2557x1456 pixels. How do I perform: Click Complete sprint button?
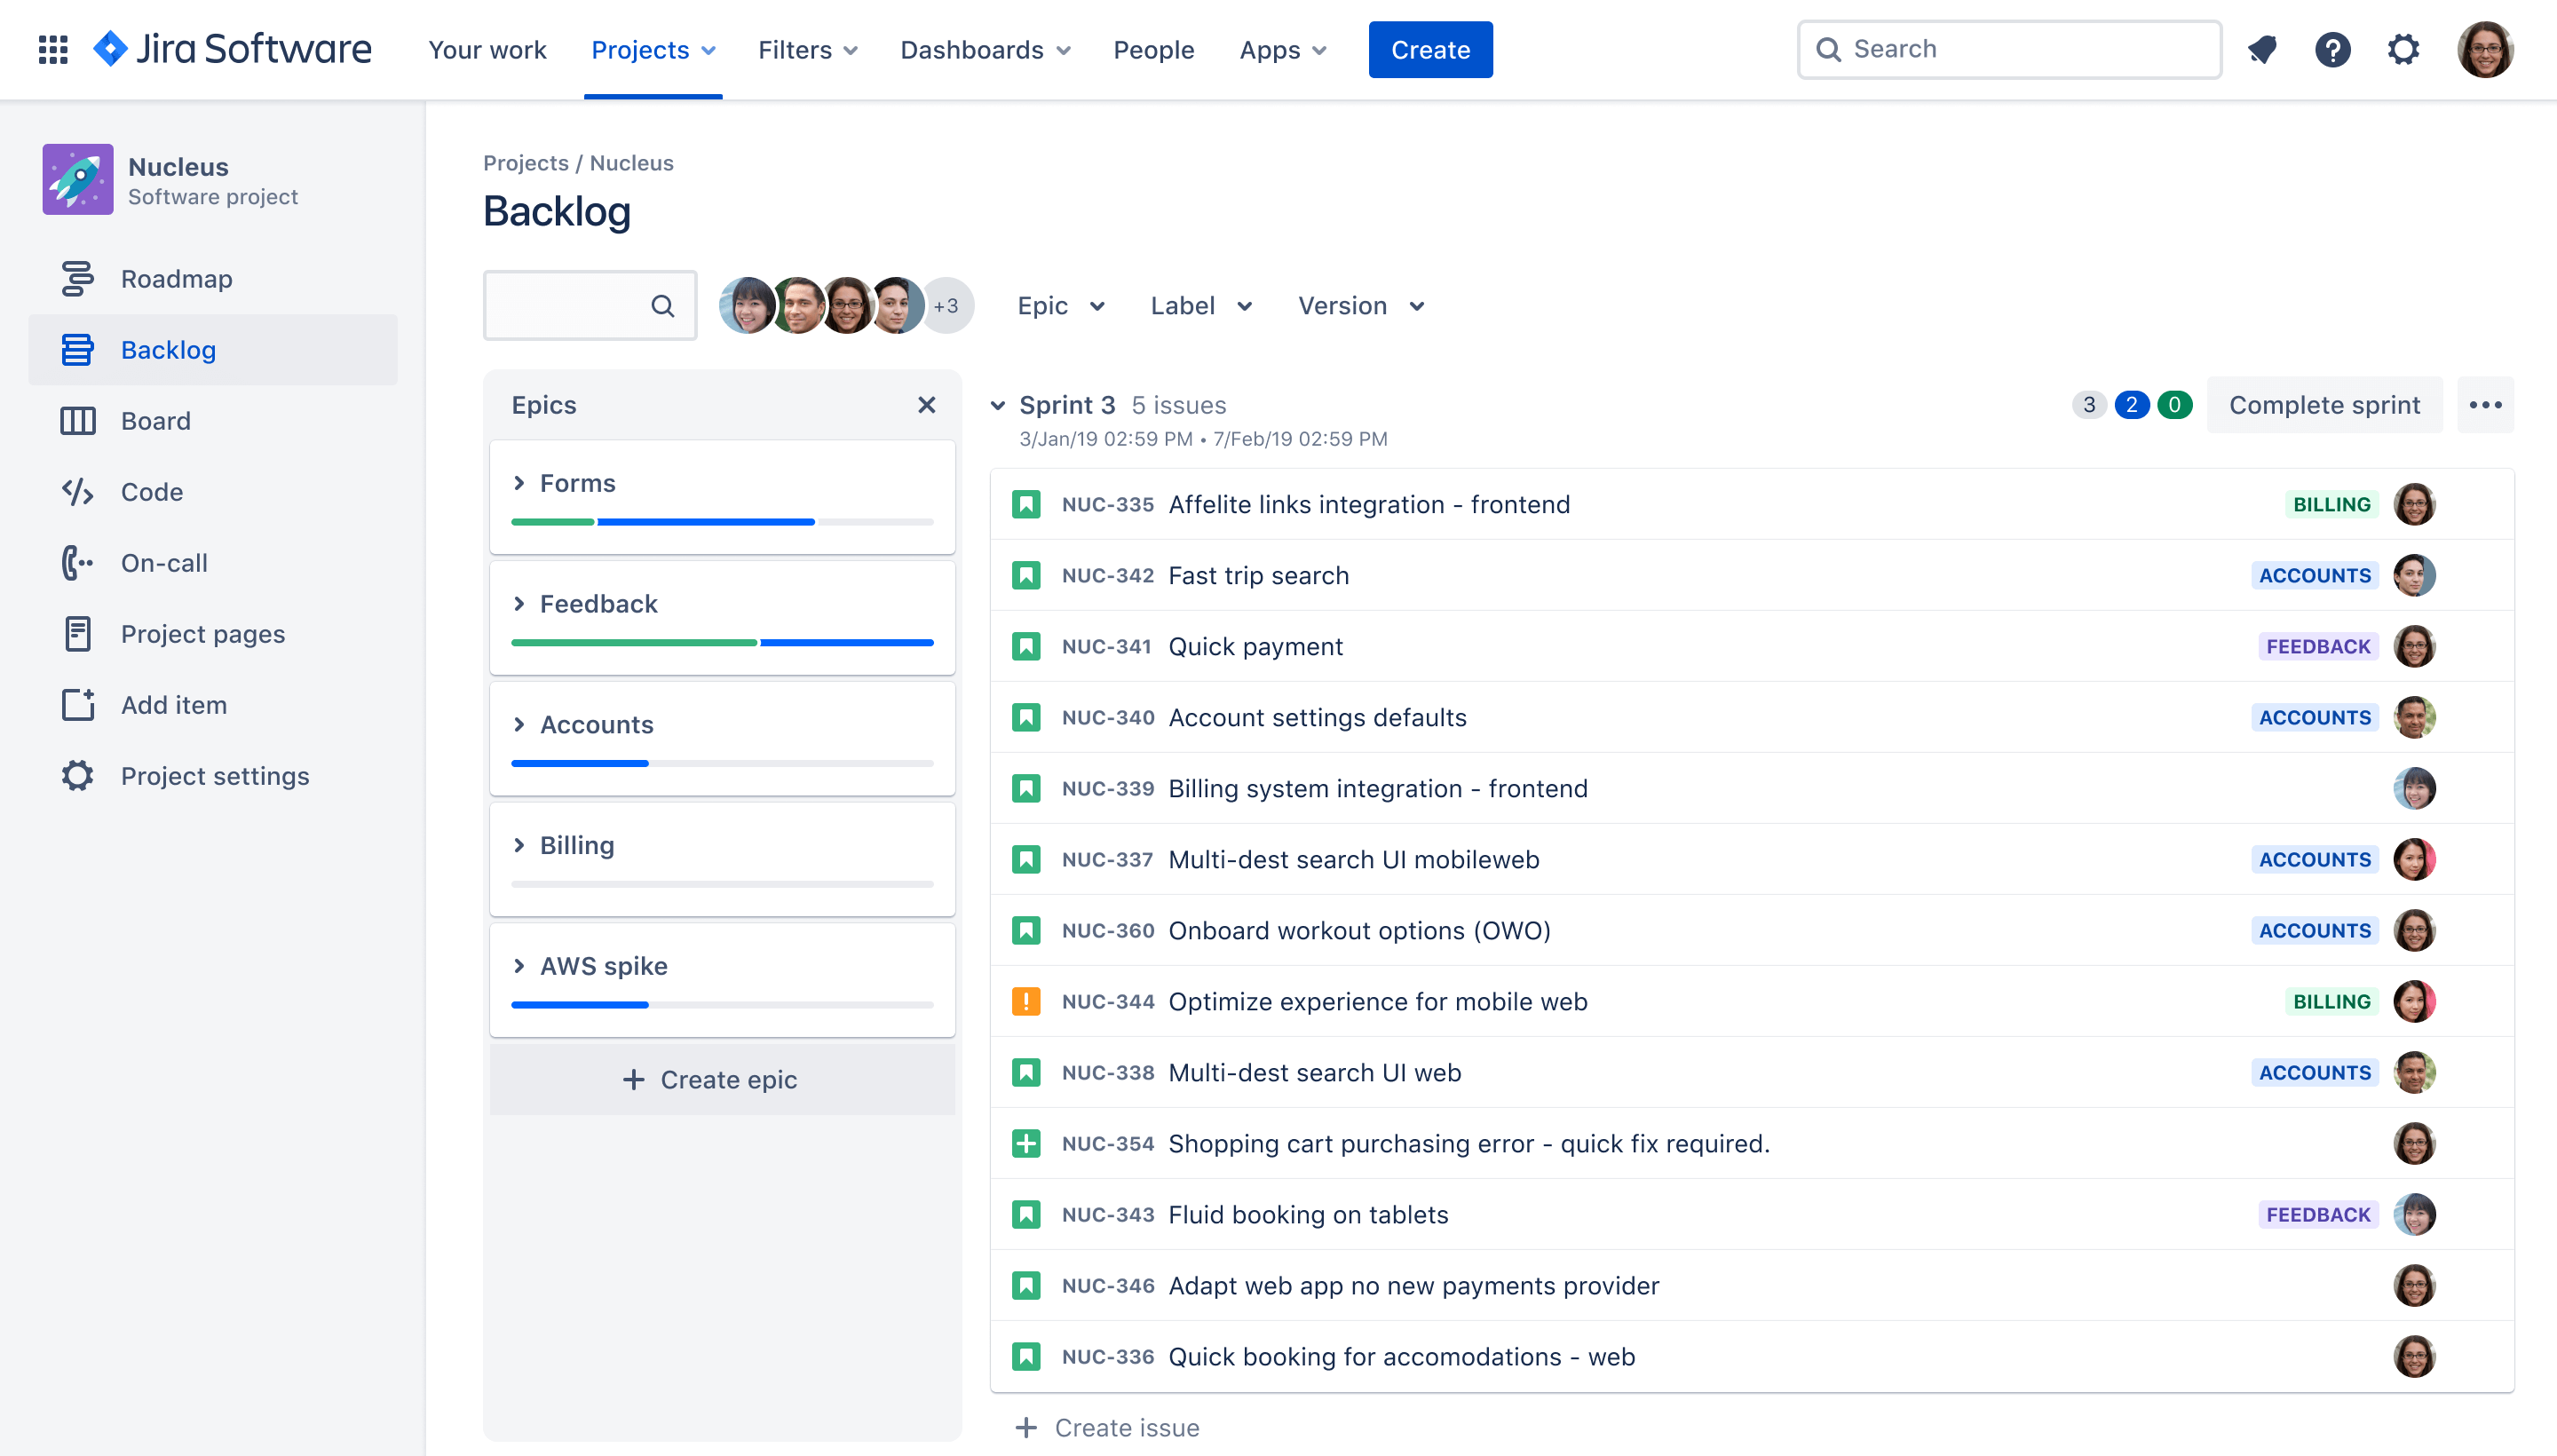coord(2323,404)
